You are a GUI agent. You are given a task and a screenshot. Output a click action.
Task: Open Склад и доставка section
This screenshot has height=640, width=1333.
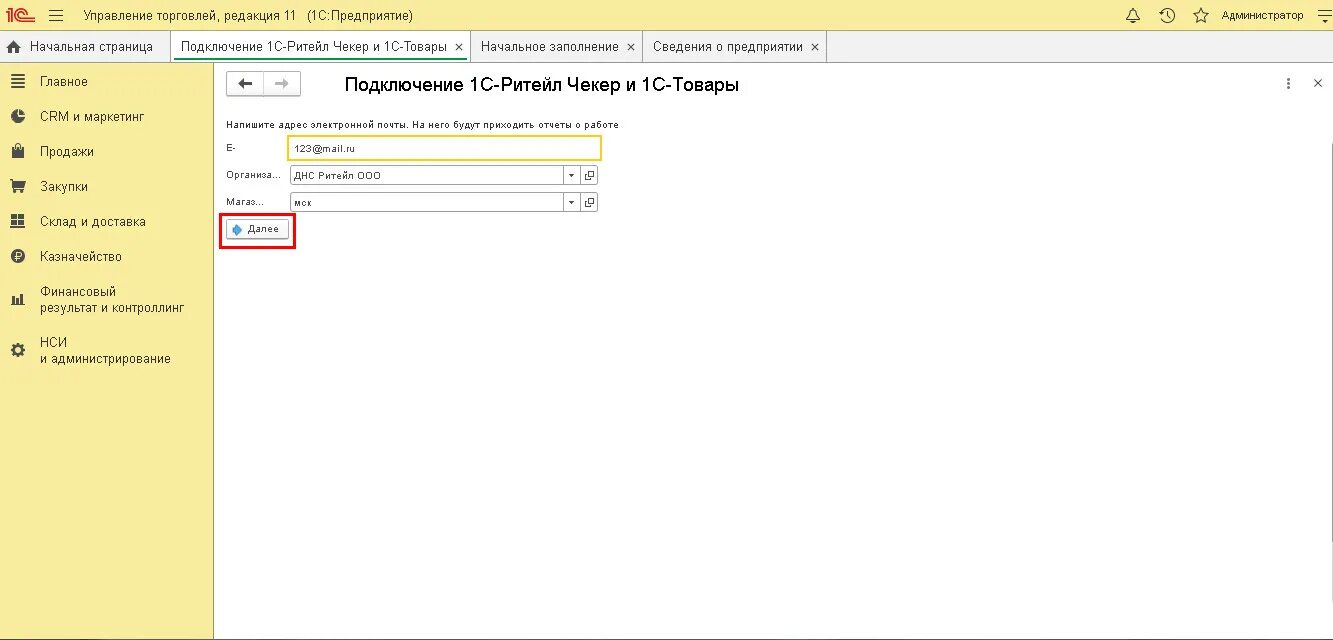tap(93, 222)
